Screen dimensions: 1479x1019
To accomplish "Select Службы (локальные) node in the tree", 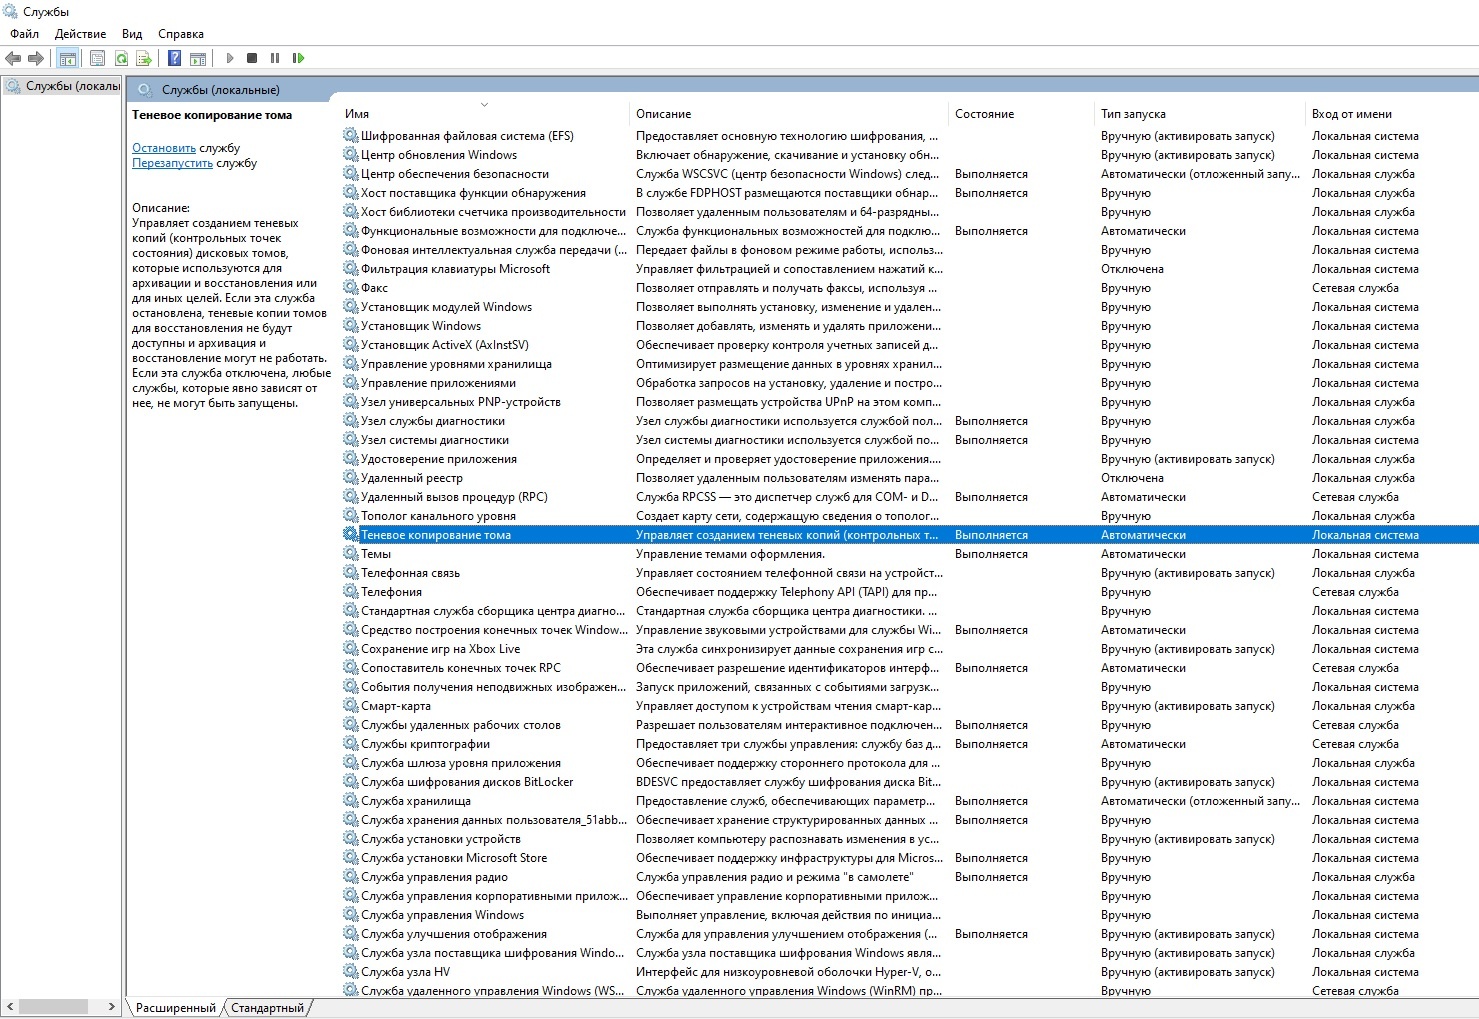I will pyautogui.click(x=63, y=86).
